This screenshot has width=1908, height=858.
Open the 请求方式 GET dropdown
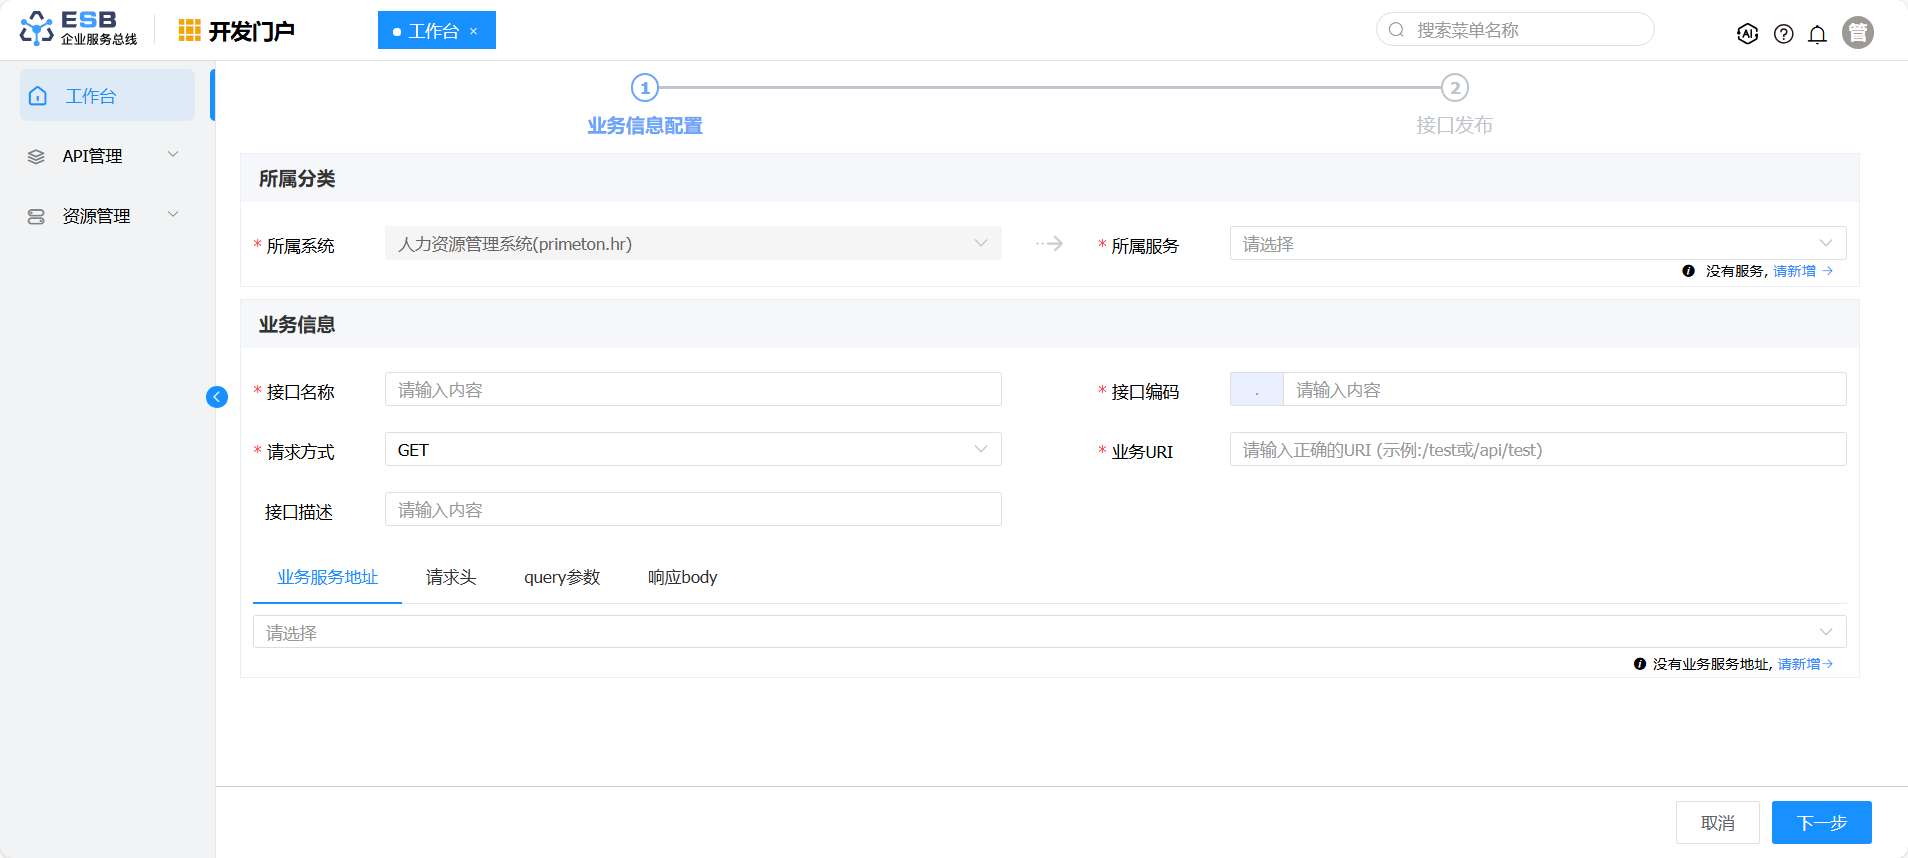click(692, 450)
